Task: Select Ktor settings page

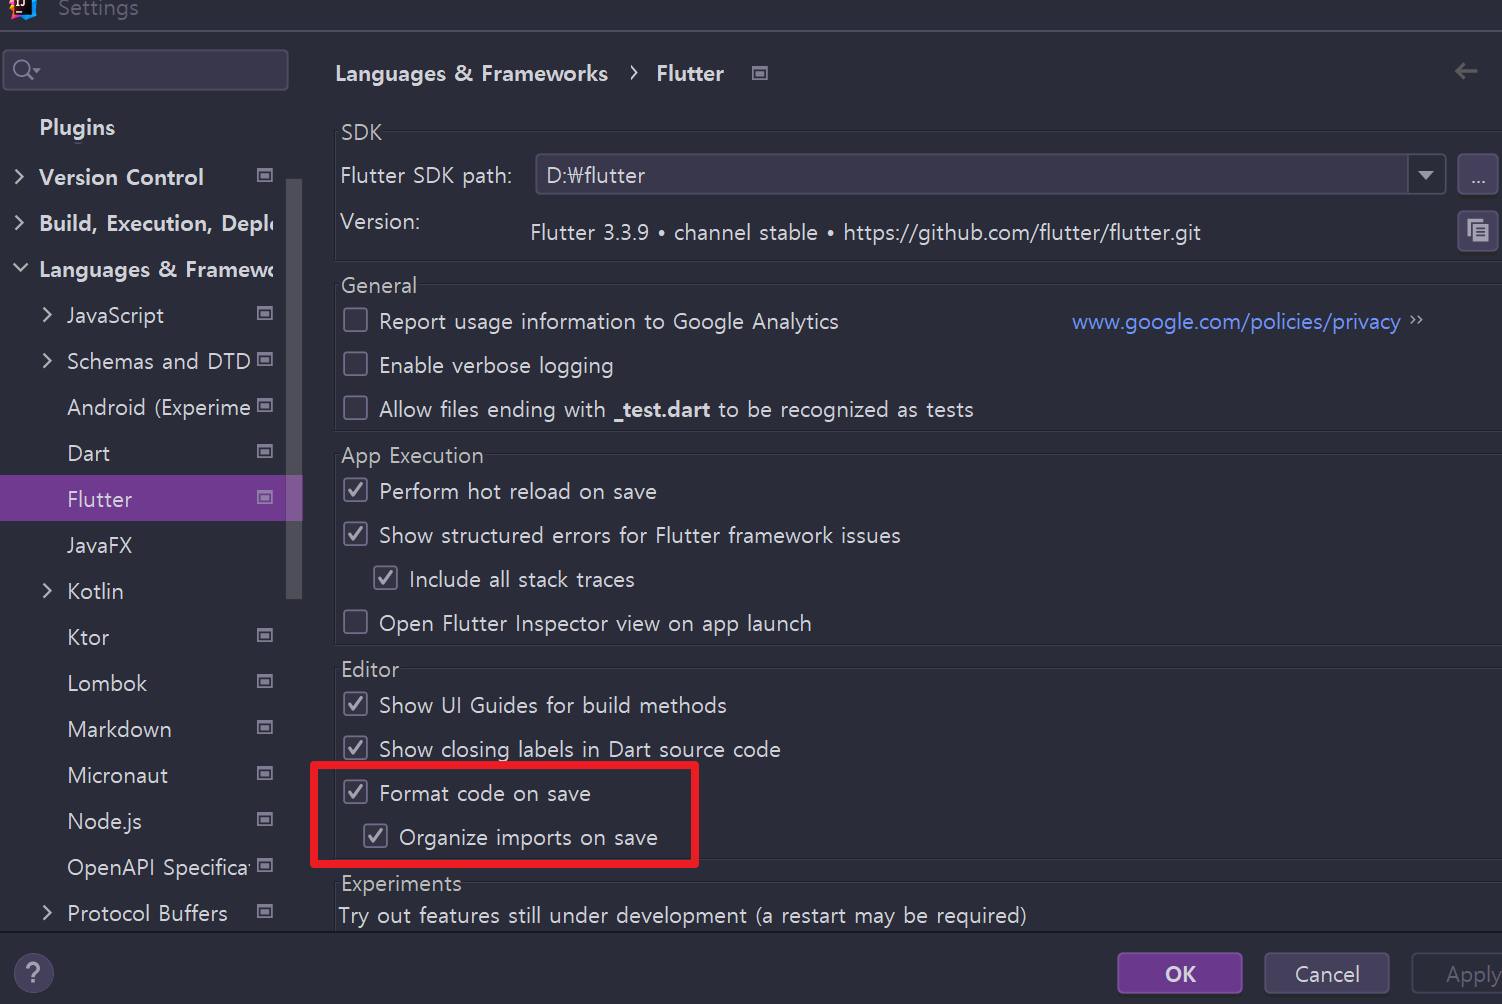Action: click(x=88, y=637)
